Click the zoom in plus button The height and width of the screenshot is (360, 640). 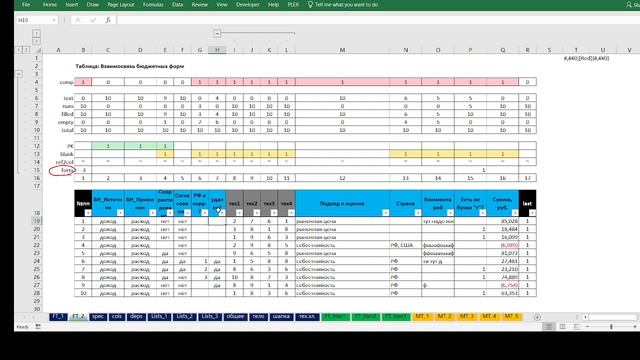click(635, 327)
